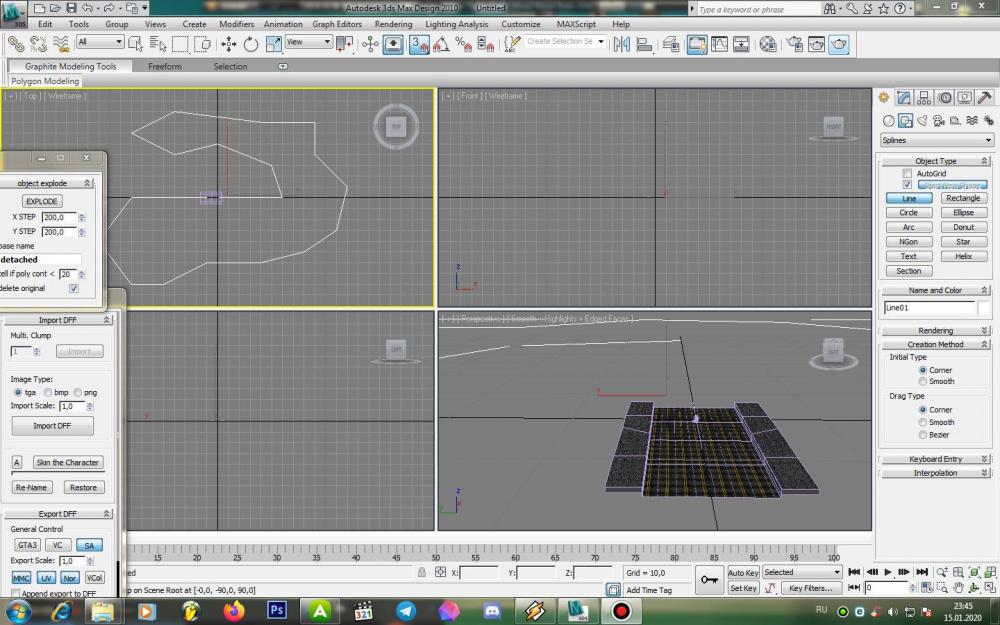Click the Rectangle spline button
The width and height of the screenshot is (1000, 625).
pos(963,198)
